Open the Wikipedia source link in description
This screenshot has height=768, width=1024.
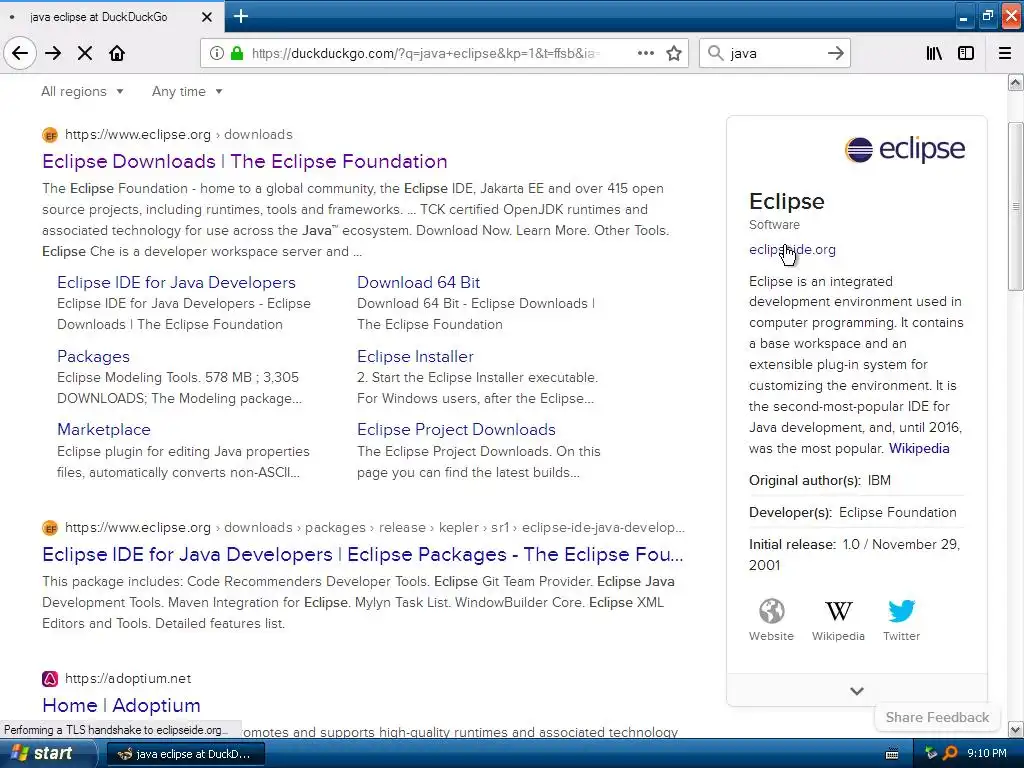919,449
